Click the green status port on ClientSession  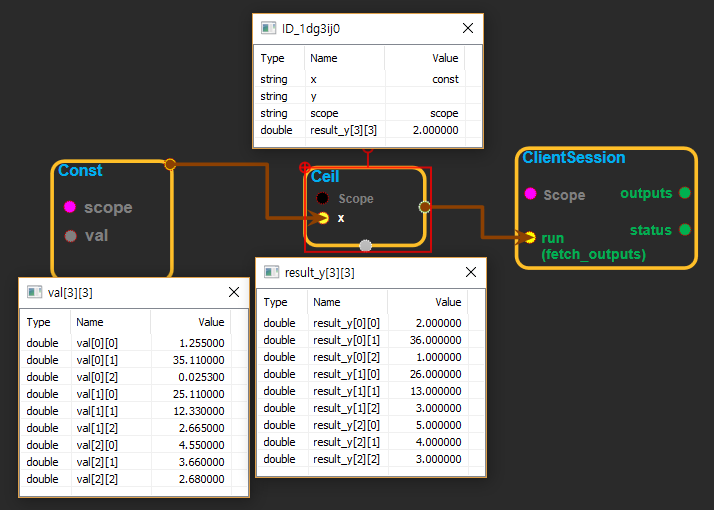tap(684, 230)
